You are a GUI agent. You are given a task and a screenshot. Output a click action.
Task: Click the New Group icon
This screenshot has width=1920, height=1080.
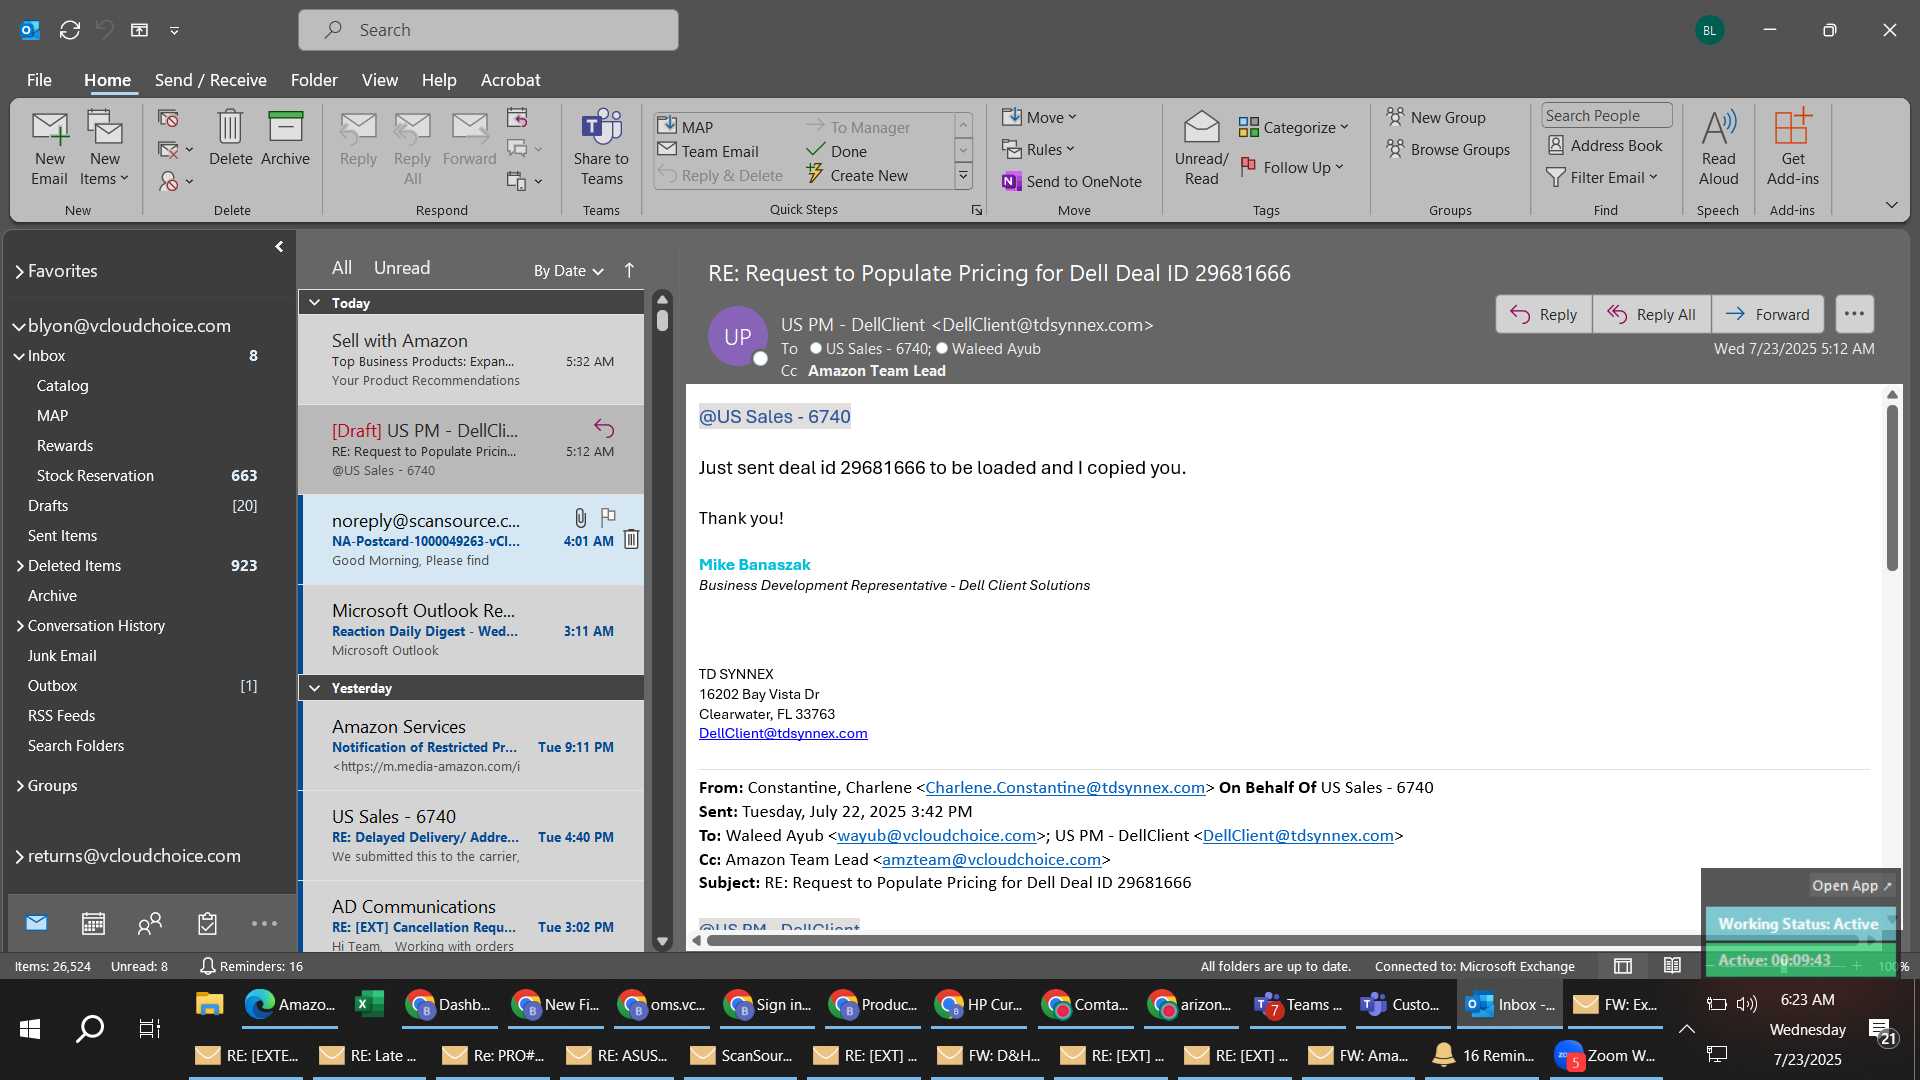[x=1436, y=117]
